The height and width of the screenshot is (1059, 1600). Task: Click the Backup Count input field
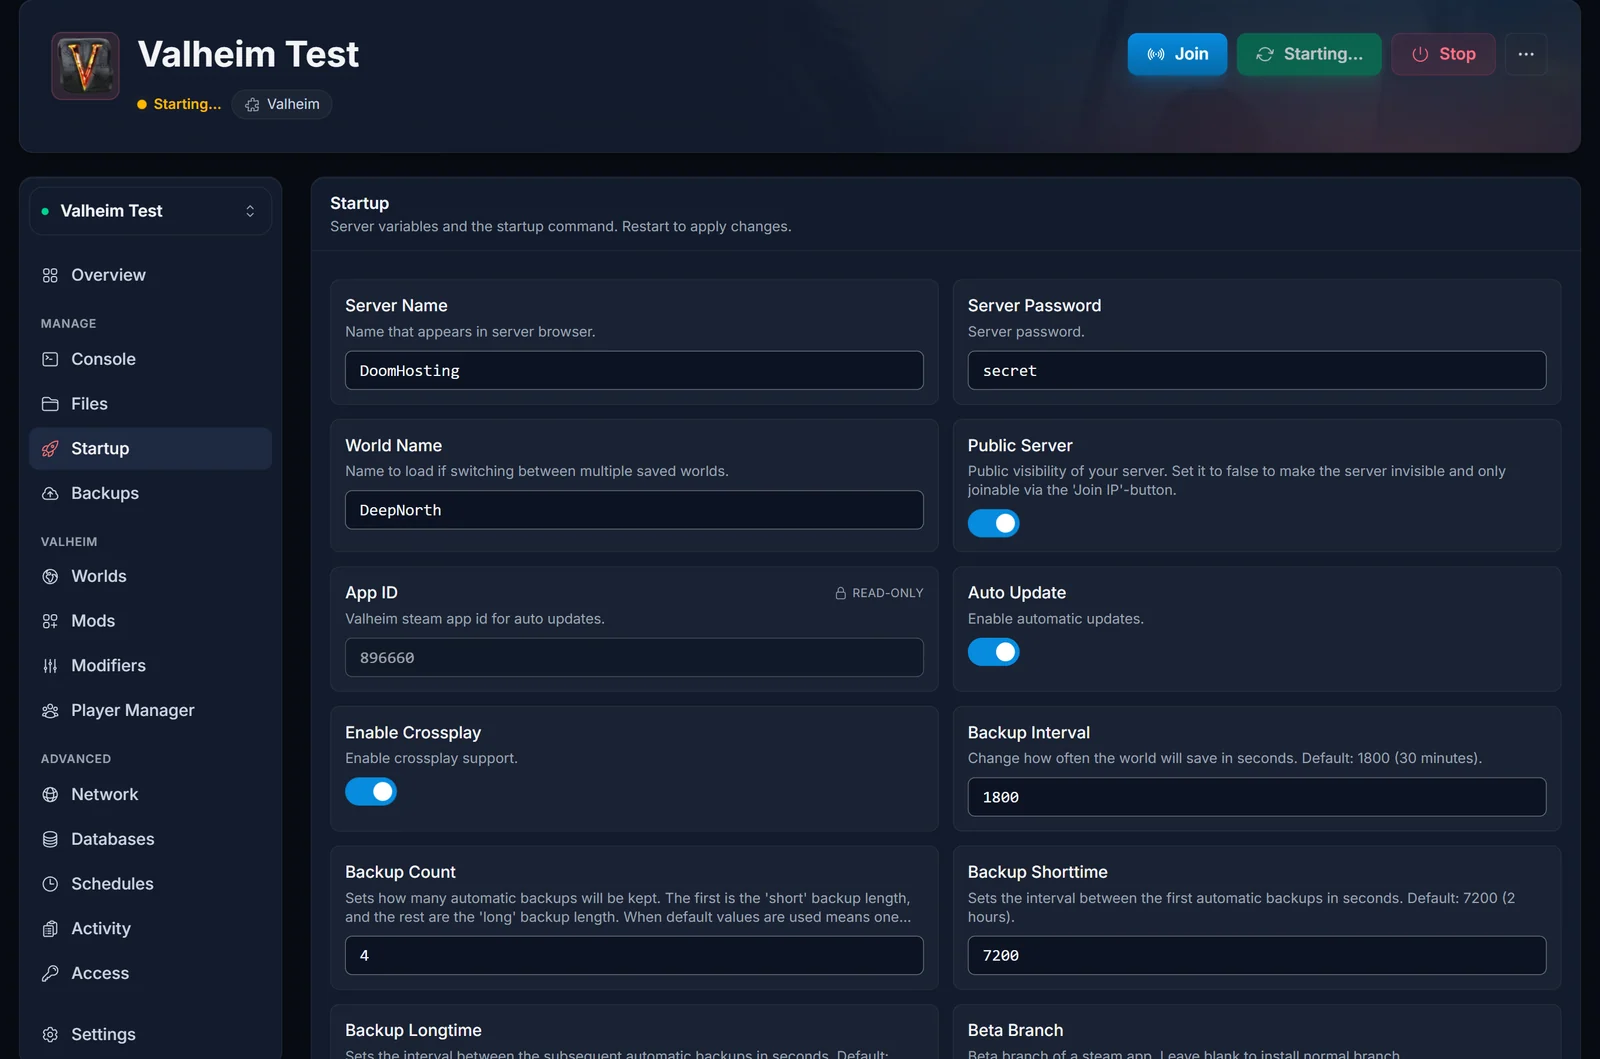[x=634, y=955]
